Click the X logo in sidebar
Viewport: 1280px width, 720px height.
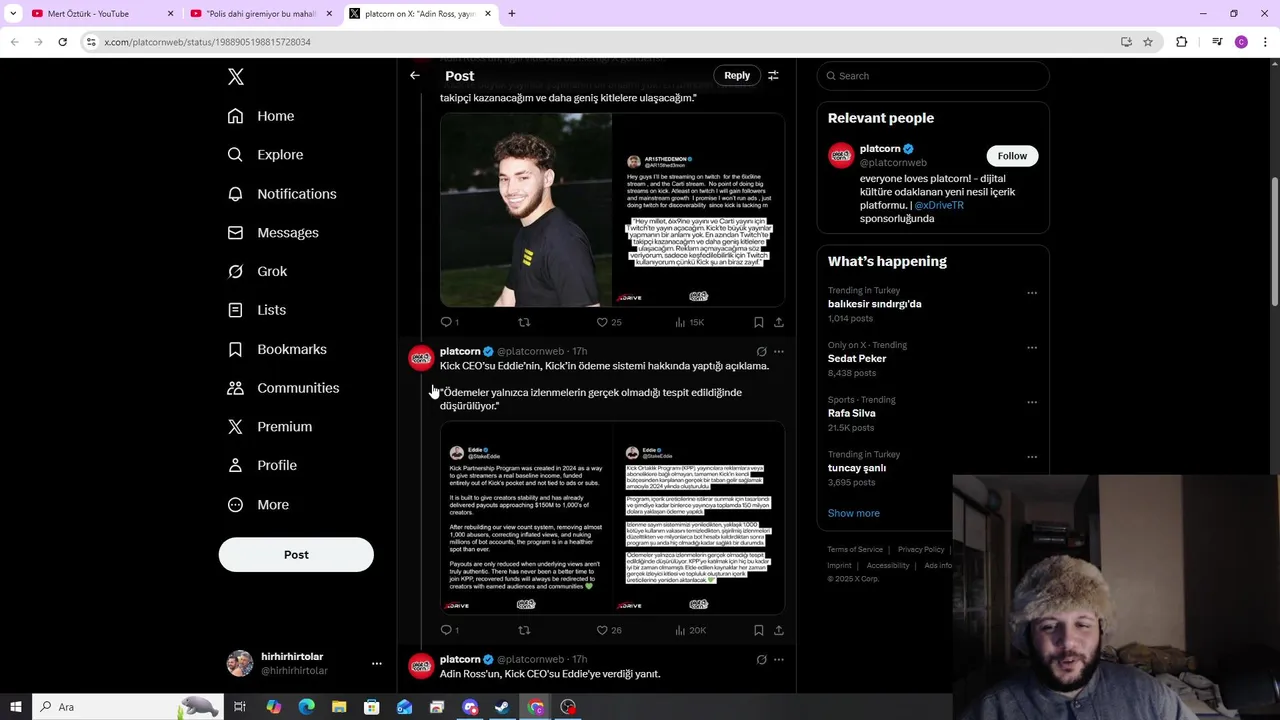pos(235,77)
